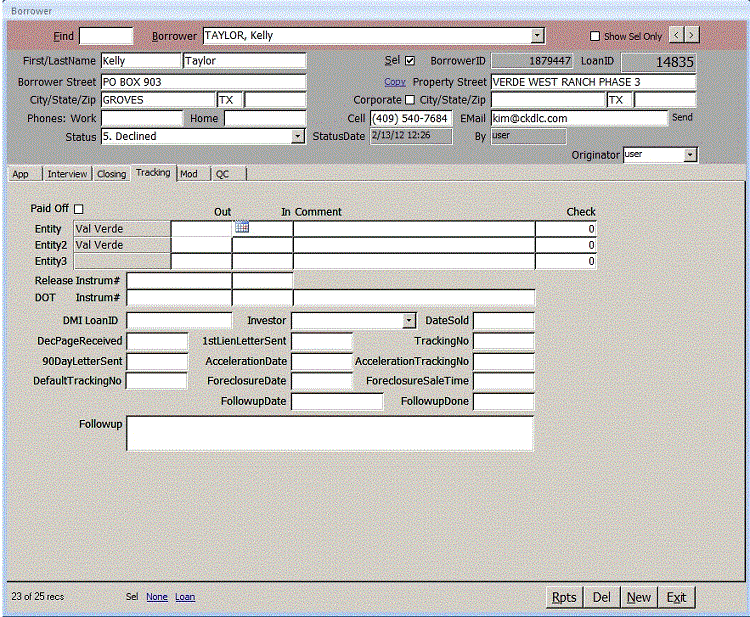Open the Investor dropdown
750x617 pixels.
coord(409,321)
